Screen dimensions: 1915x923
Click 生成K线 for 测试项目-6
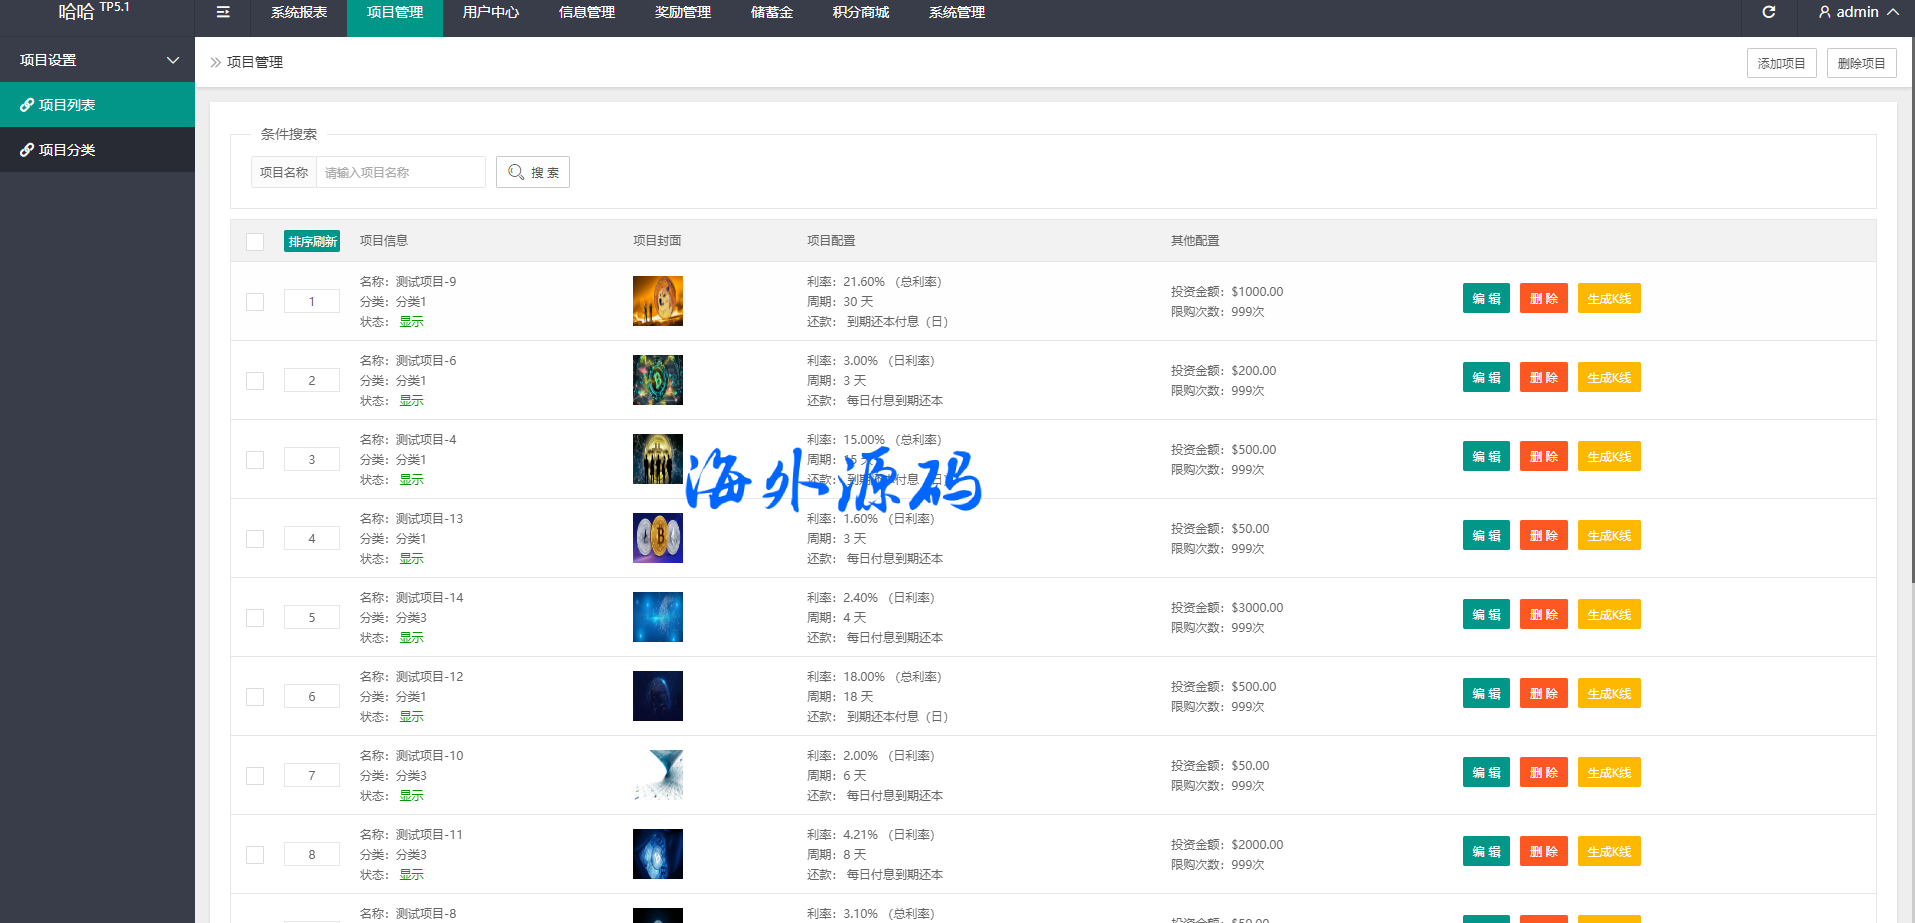pos(1608,378)
